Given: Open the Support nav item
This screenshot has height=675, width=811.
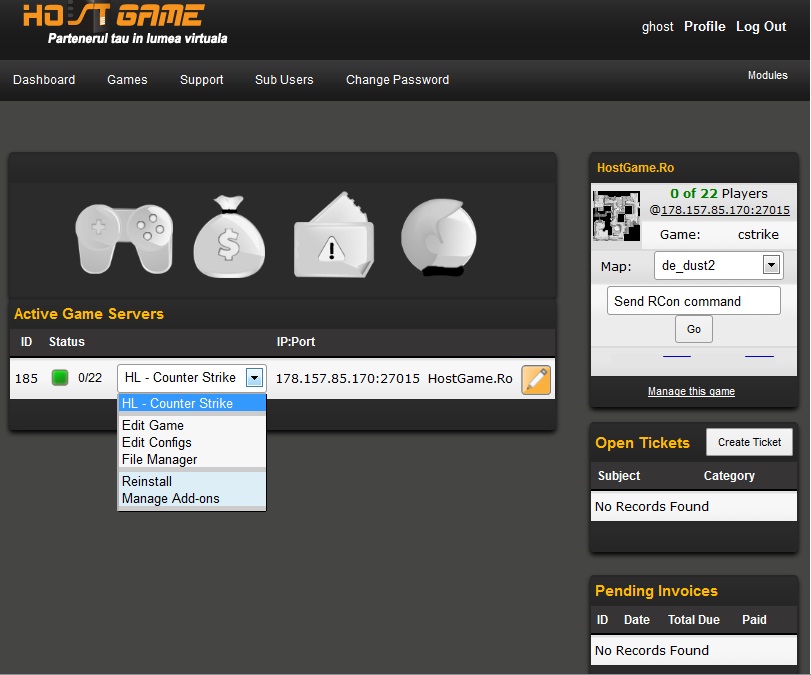Looking at the screenshot, I should pyautogui.click(x=202, y=80).
